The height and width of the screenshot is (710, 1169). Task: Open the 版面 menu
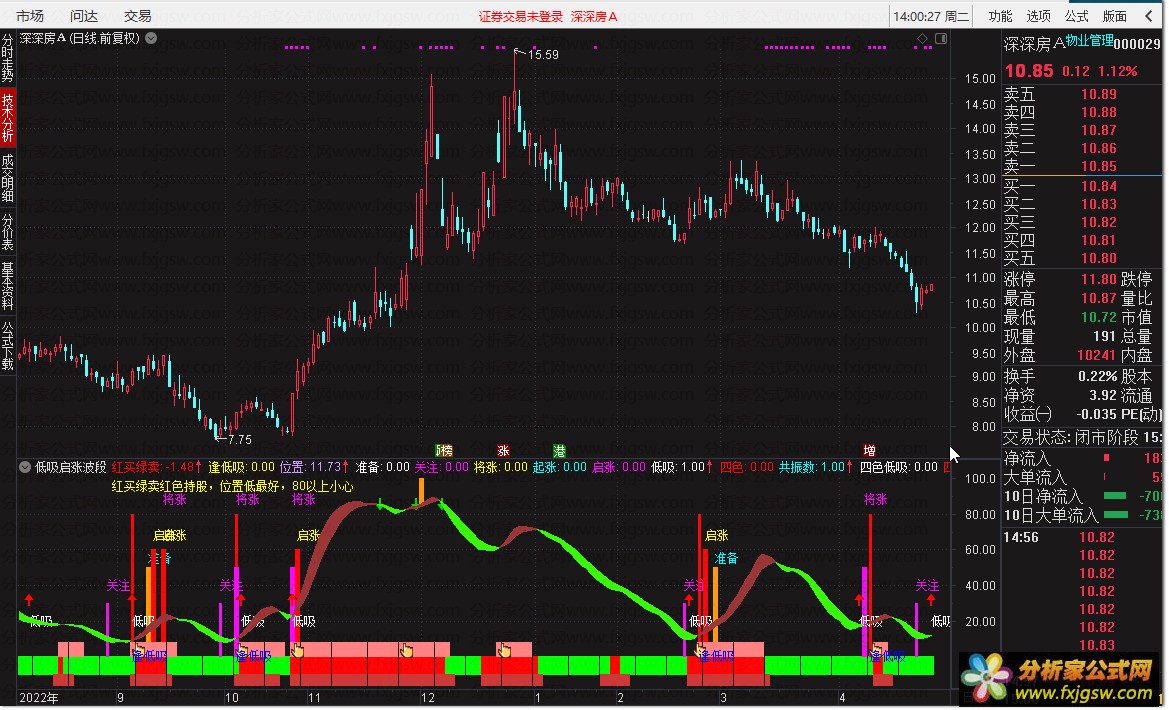(1115, 16)
